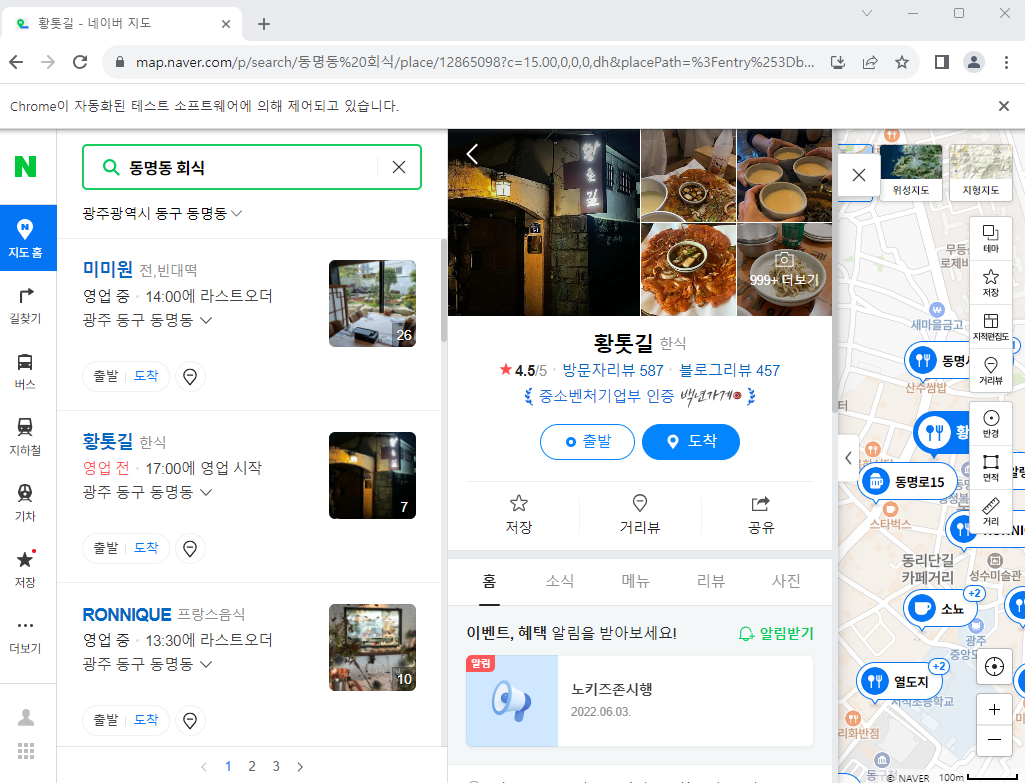Zoom out the map with minus
The height and width of the screenshot is (783, 1025).
point(994,740)
